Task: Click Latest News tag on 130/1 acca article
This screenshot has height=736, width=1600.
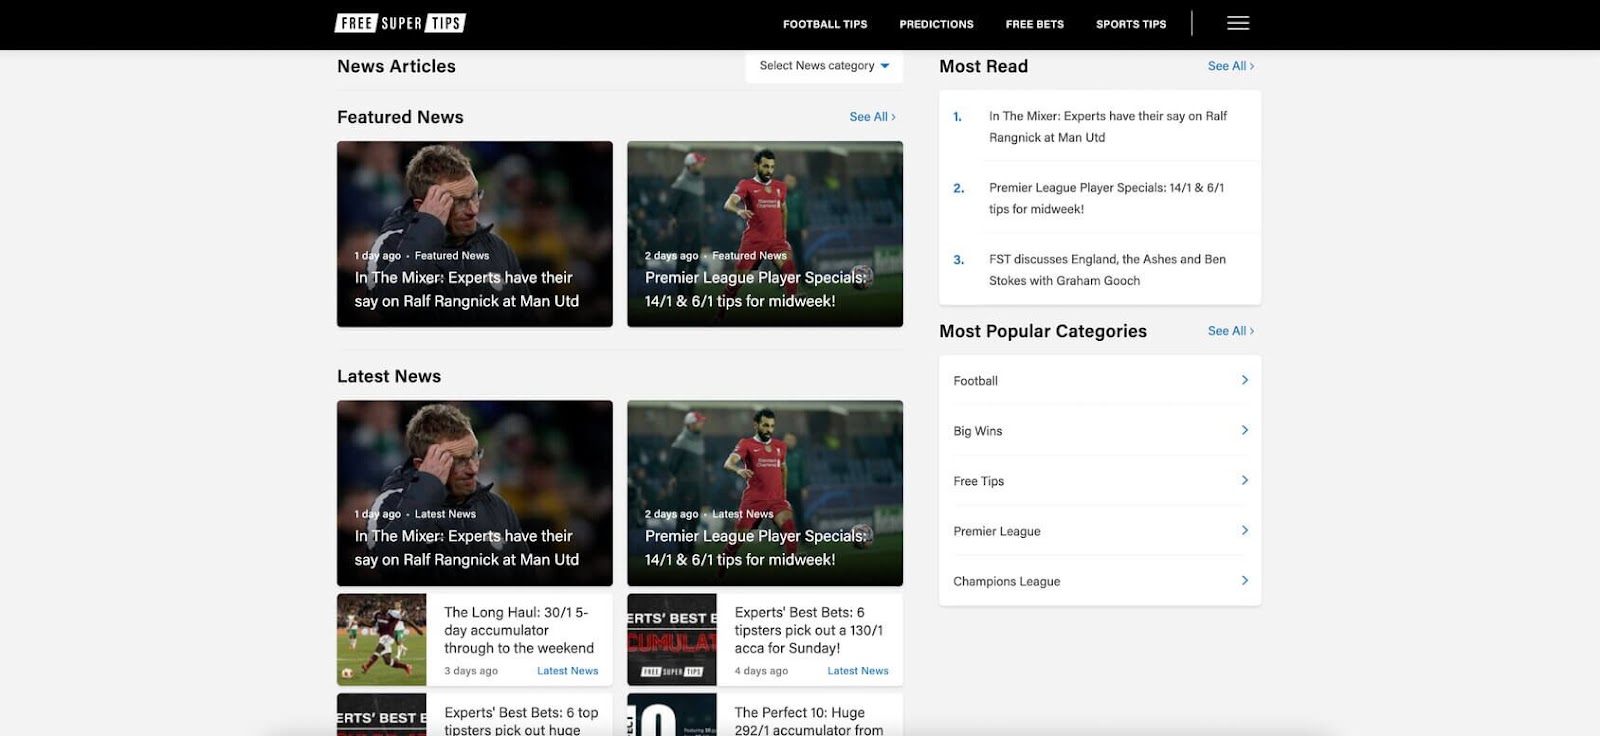Action: pos(857,671)
